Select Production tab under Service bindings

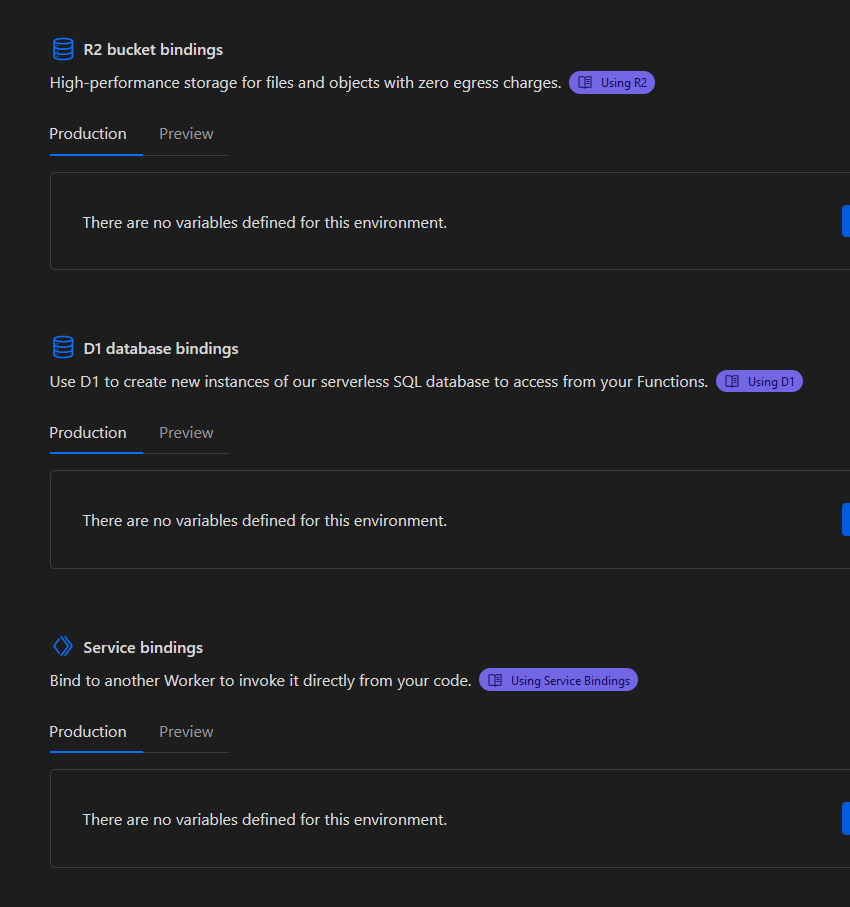click(88, 732)
